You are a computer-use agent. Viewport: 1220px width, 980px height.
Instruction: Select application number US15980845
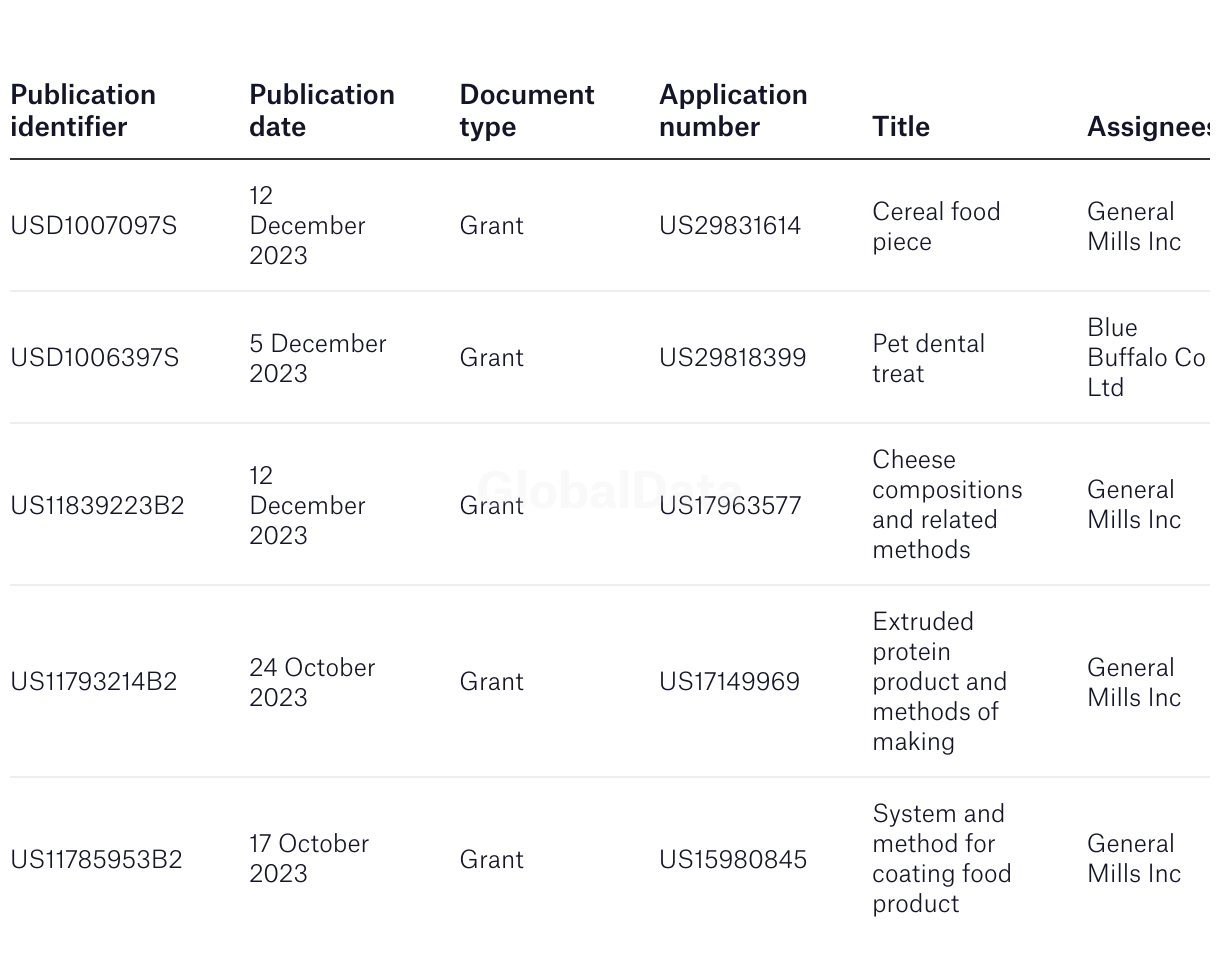point(733,860)
